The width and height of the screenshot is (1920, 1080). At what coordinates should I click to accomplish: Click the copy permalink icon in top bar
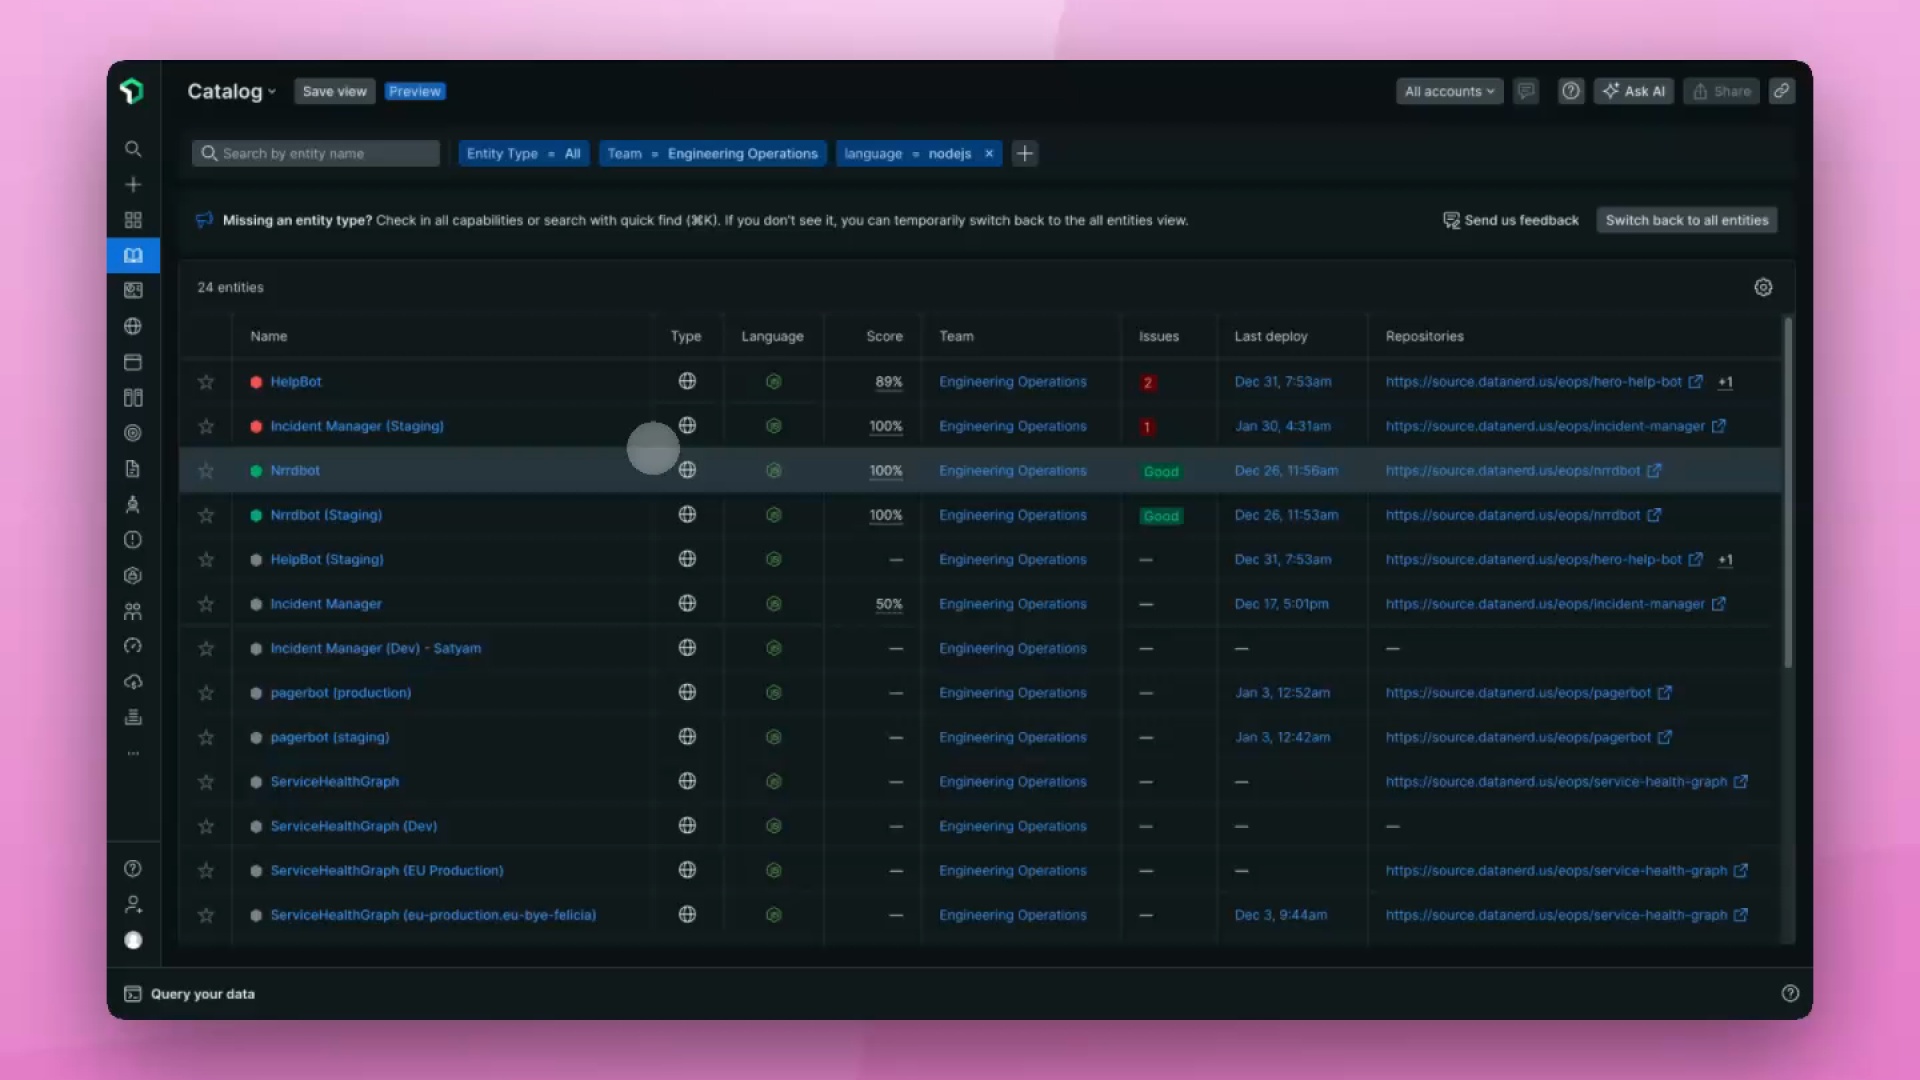pyautogui.click(x=1782, y=91)
